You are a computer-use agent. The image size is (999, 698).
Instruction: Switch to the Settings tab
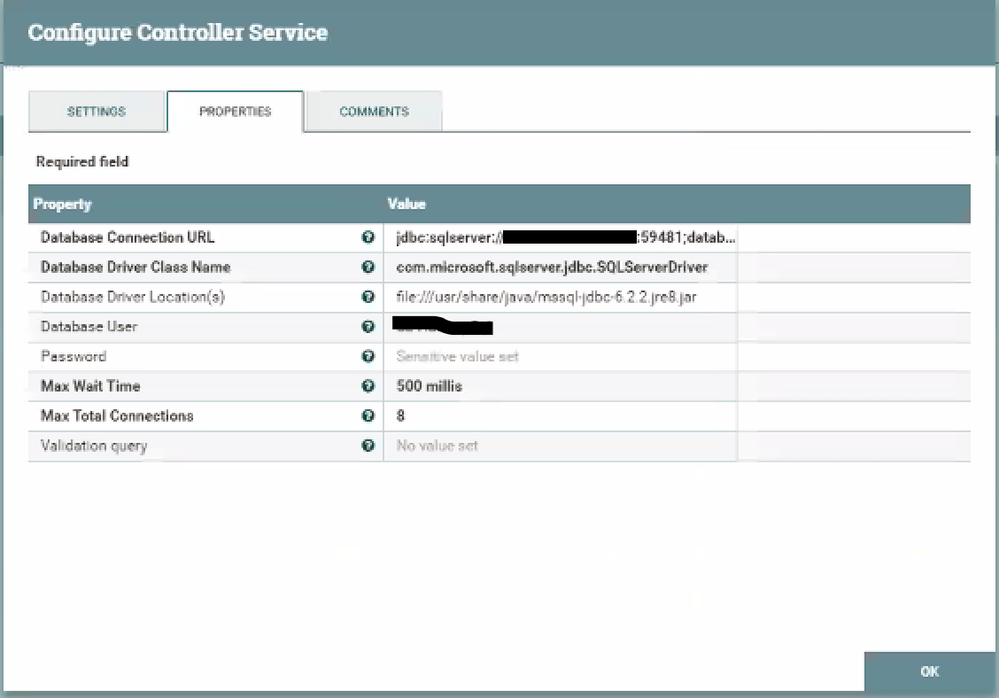pos(96,112)
